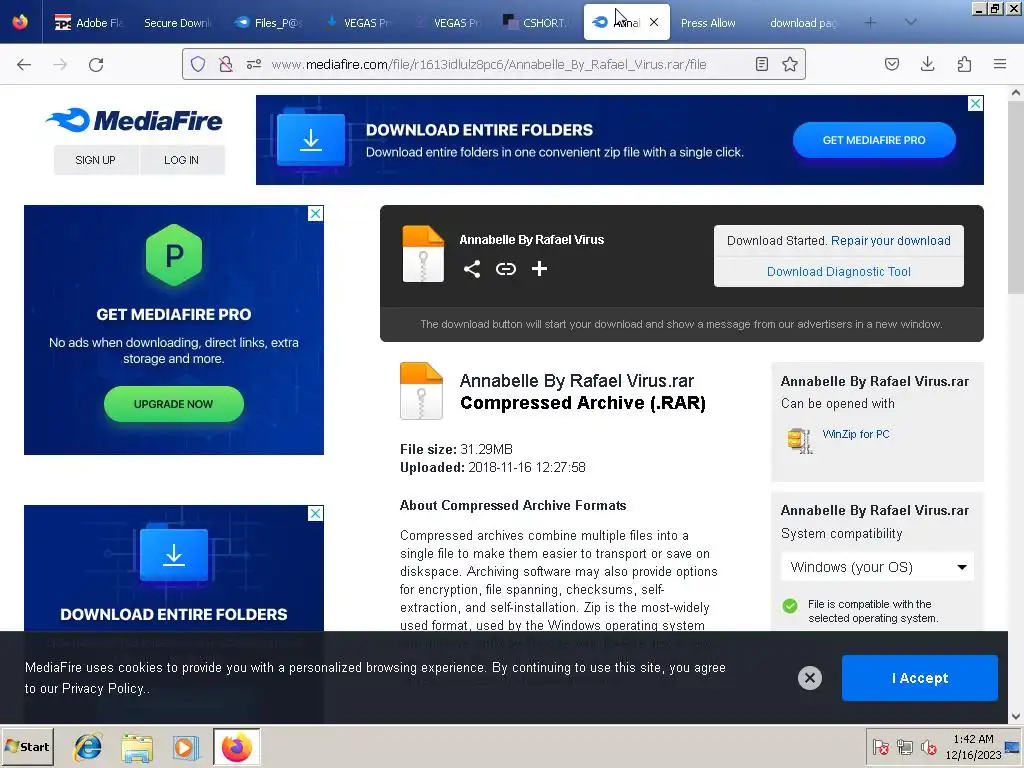Dismiss cookie notice with the X
Viewport: 1024px width, 768px height.
[x=809, y=678]
